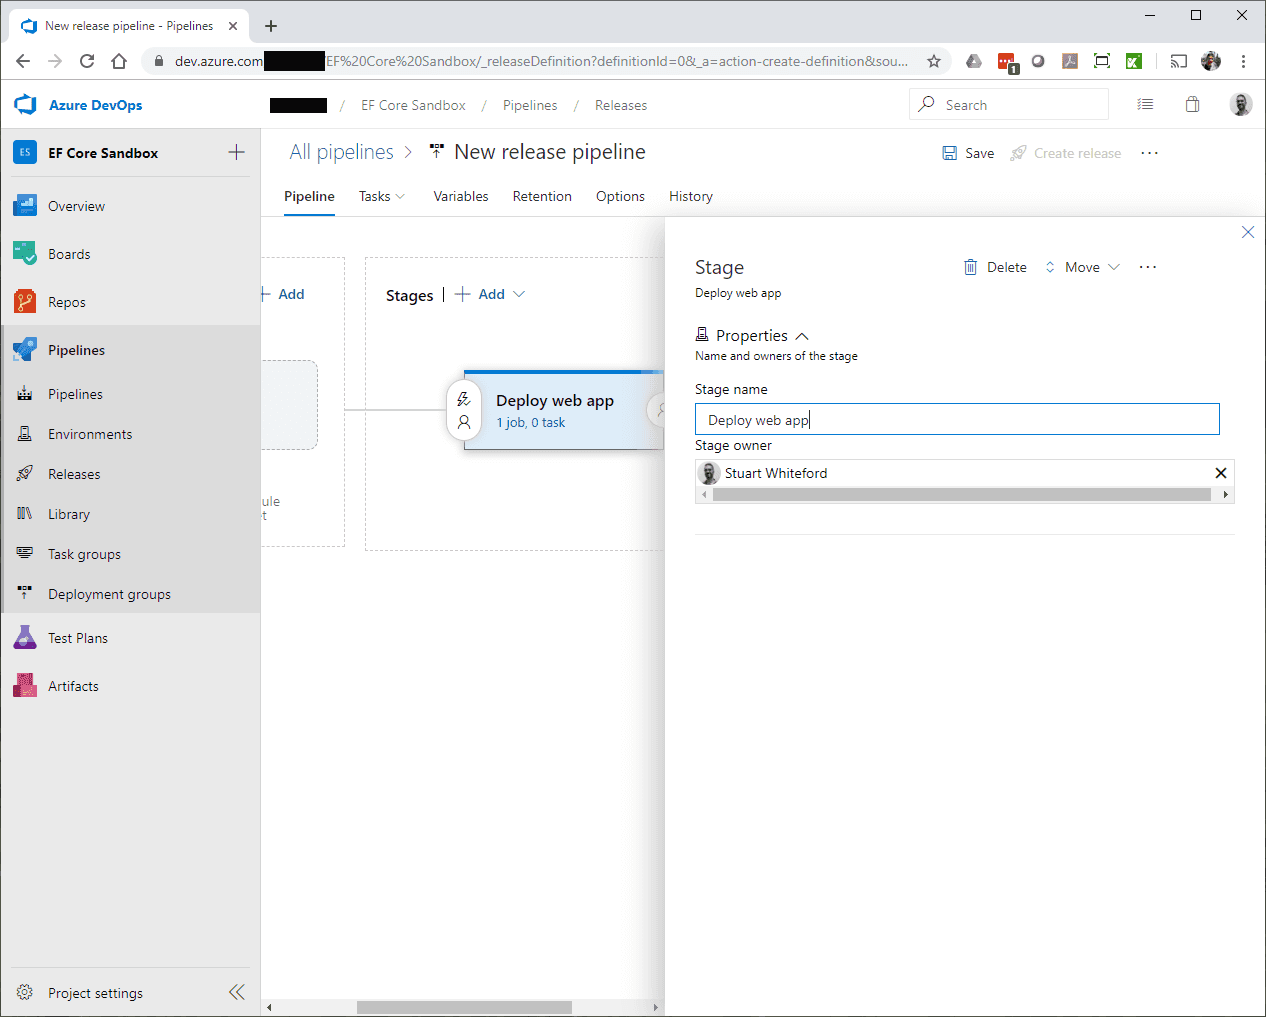Click the Stage name input field
Screen dimensions: 1266x1017
point(956,420)
